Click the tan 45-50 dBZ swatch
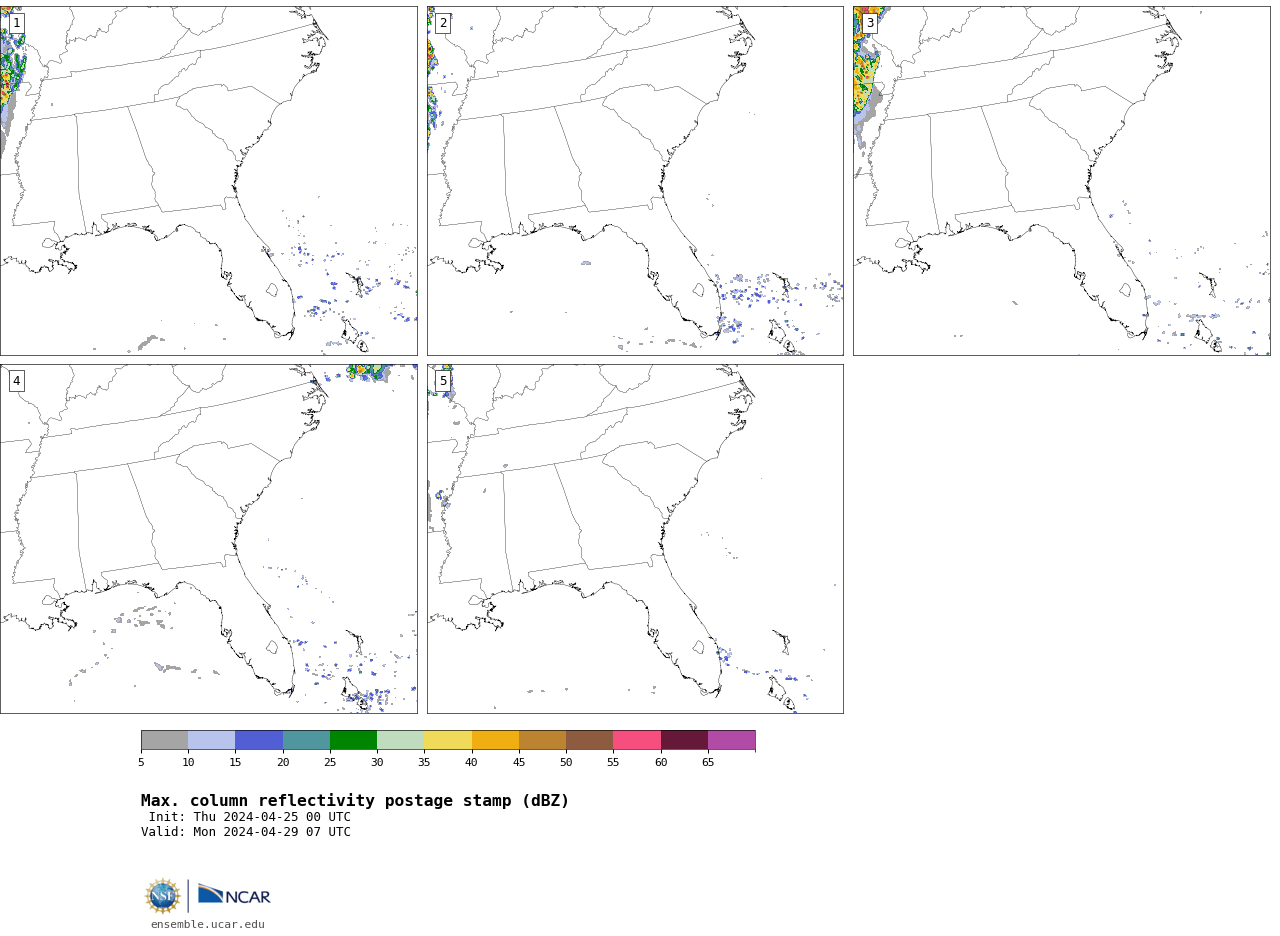Viewport: 1280px width, 936px height. click(542, 740)
